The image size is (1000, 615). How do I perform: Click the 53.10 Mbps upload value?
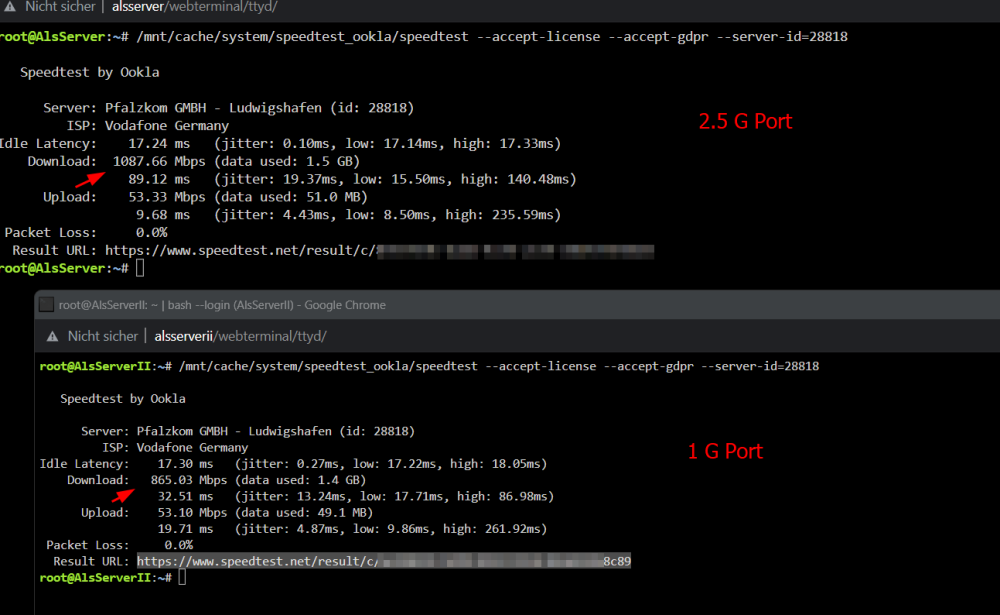[x=192, y=512]
